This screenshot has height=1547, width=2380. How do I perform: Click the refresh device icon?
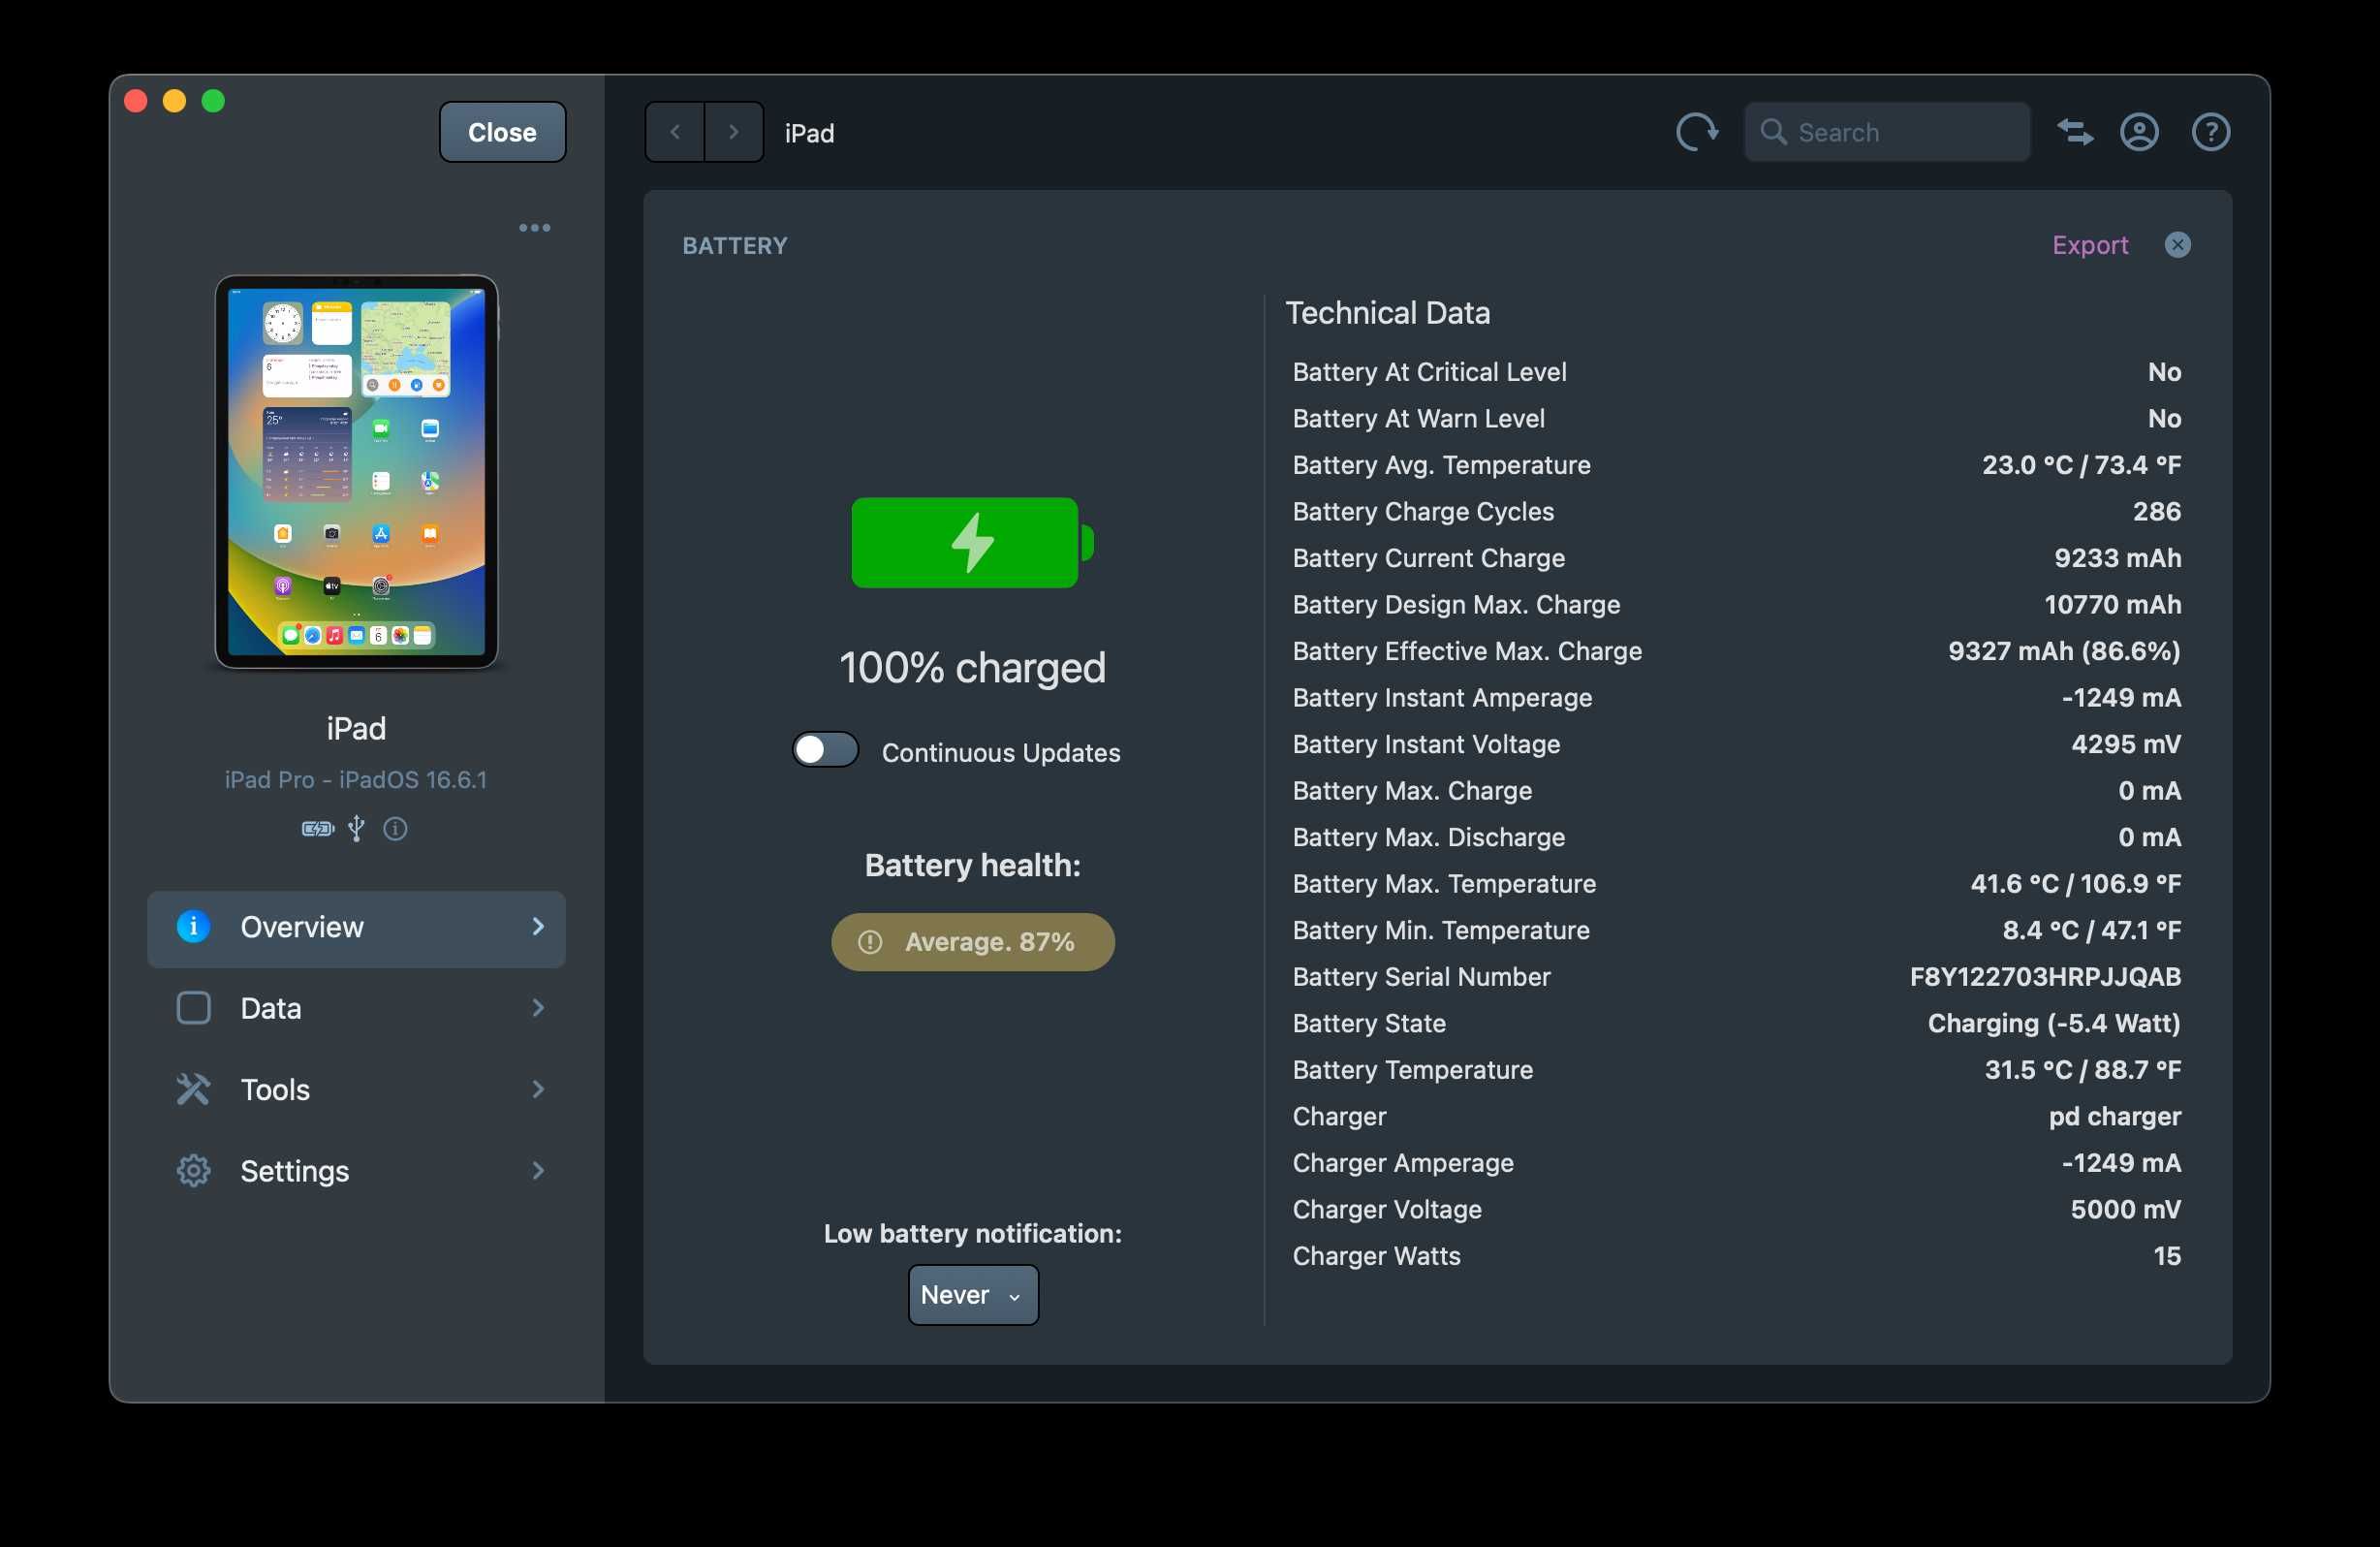click(x=1697, y=132)
